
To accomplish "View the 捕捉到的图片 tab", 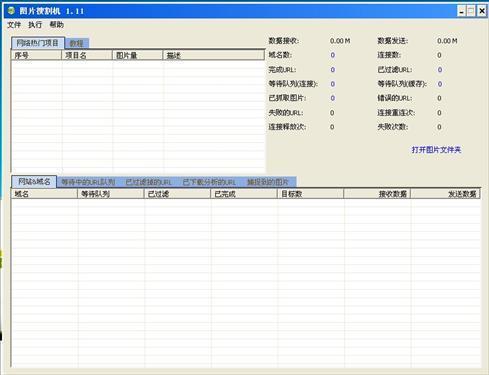I will click(x=268, y=182).
